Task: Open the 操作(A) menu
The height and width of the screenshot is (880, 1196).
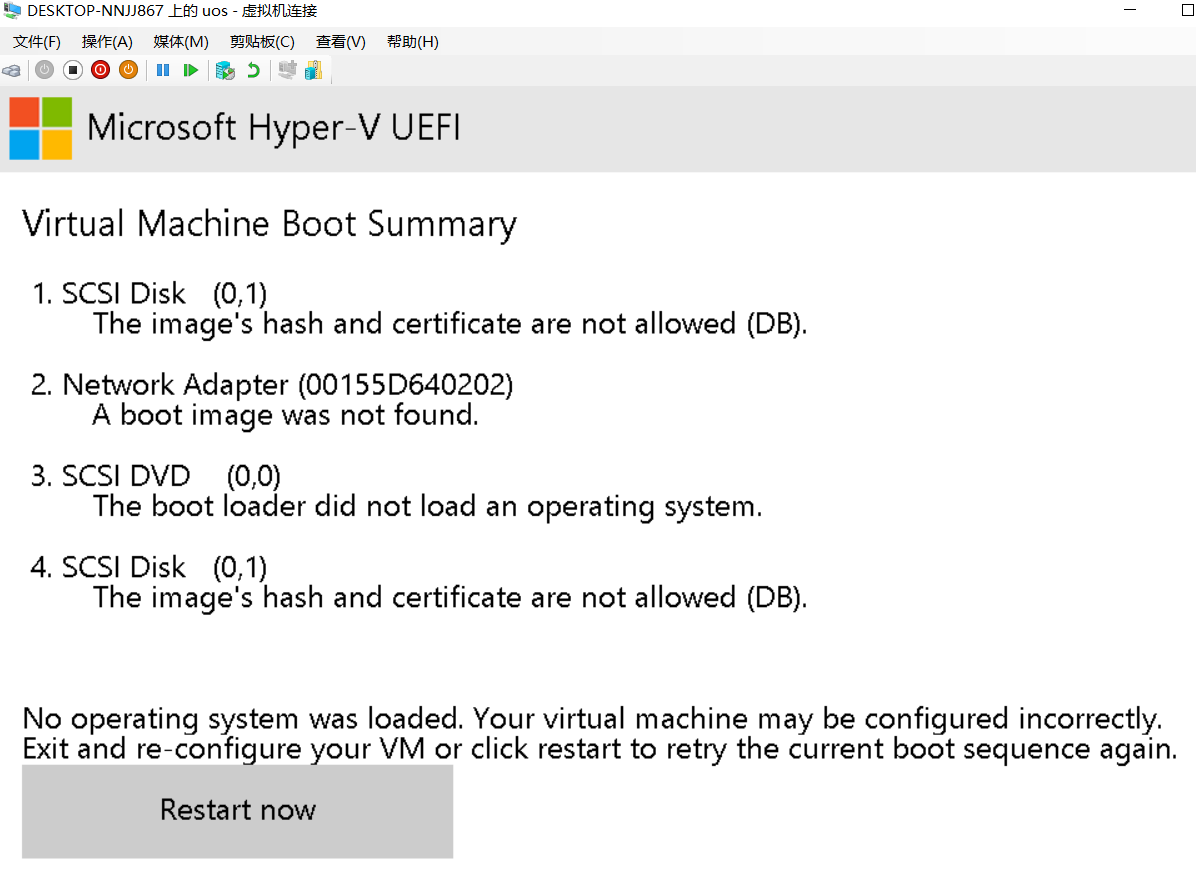Action: coord(107,41)
